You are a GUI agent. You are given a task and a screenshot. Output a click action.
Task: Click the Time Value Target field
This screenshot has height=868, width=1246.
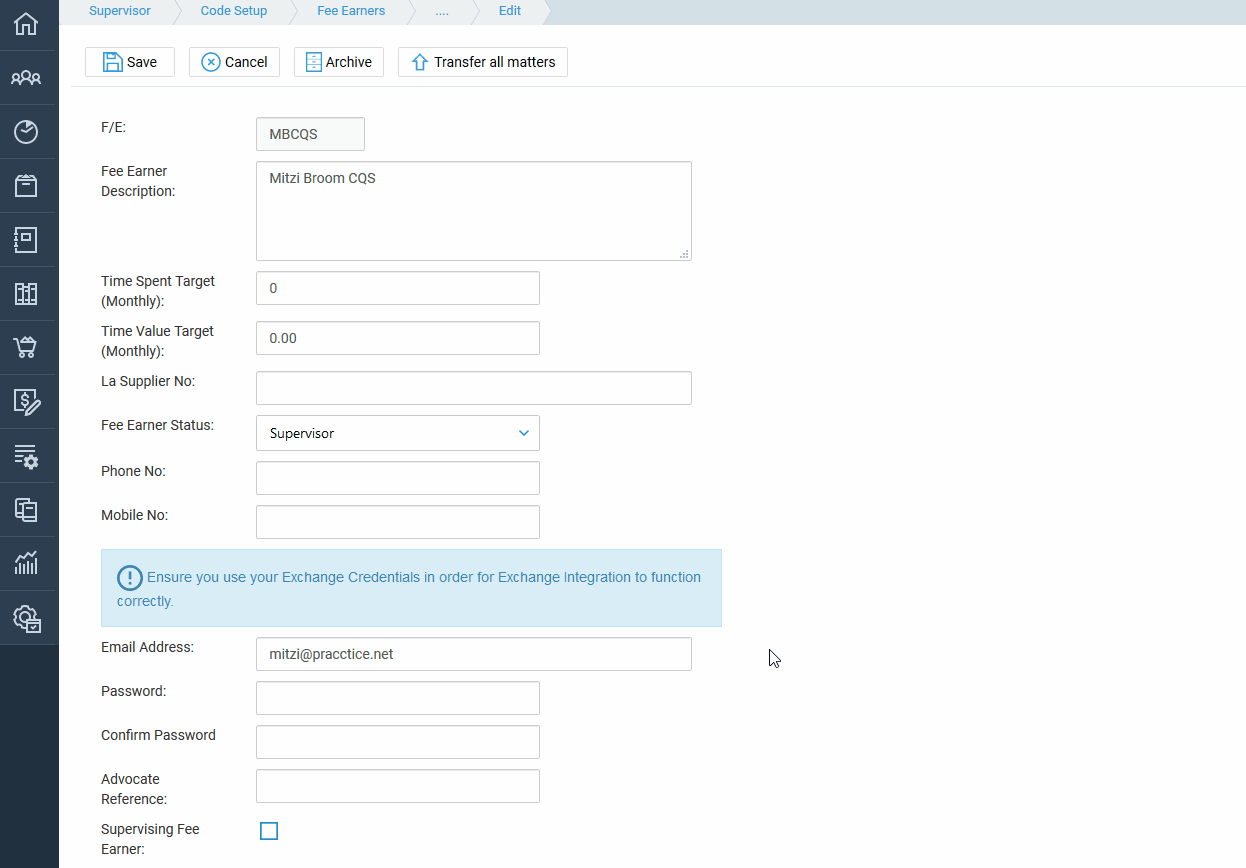point(398,338)
